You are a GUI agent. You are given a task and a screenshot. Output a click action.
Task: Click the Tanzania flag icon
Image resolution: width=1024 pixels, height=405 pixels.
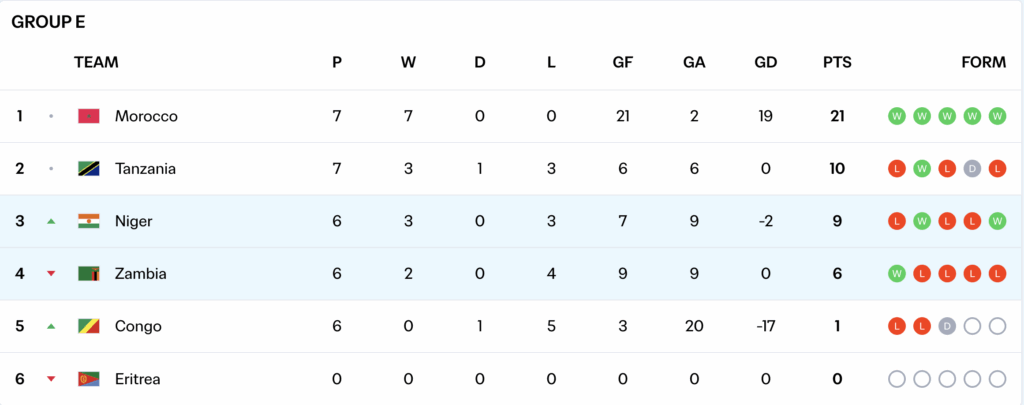coord(89,169)
